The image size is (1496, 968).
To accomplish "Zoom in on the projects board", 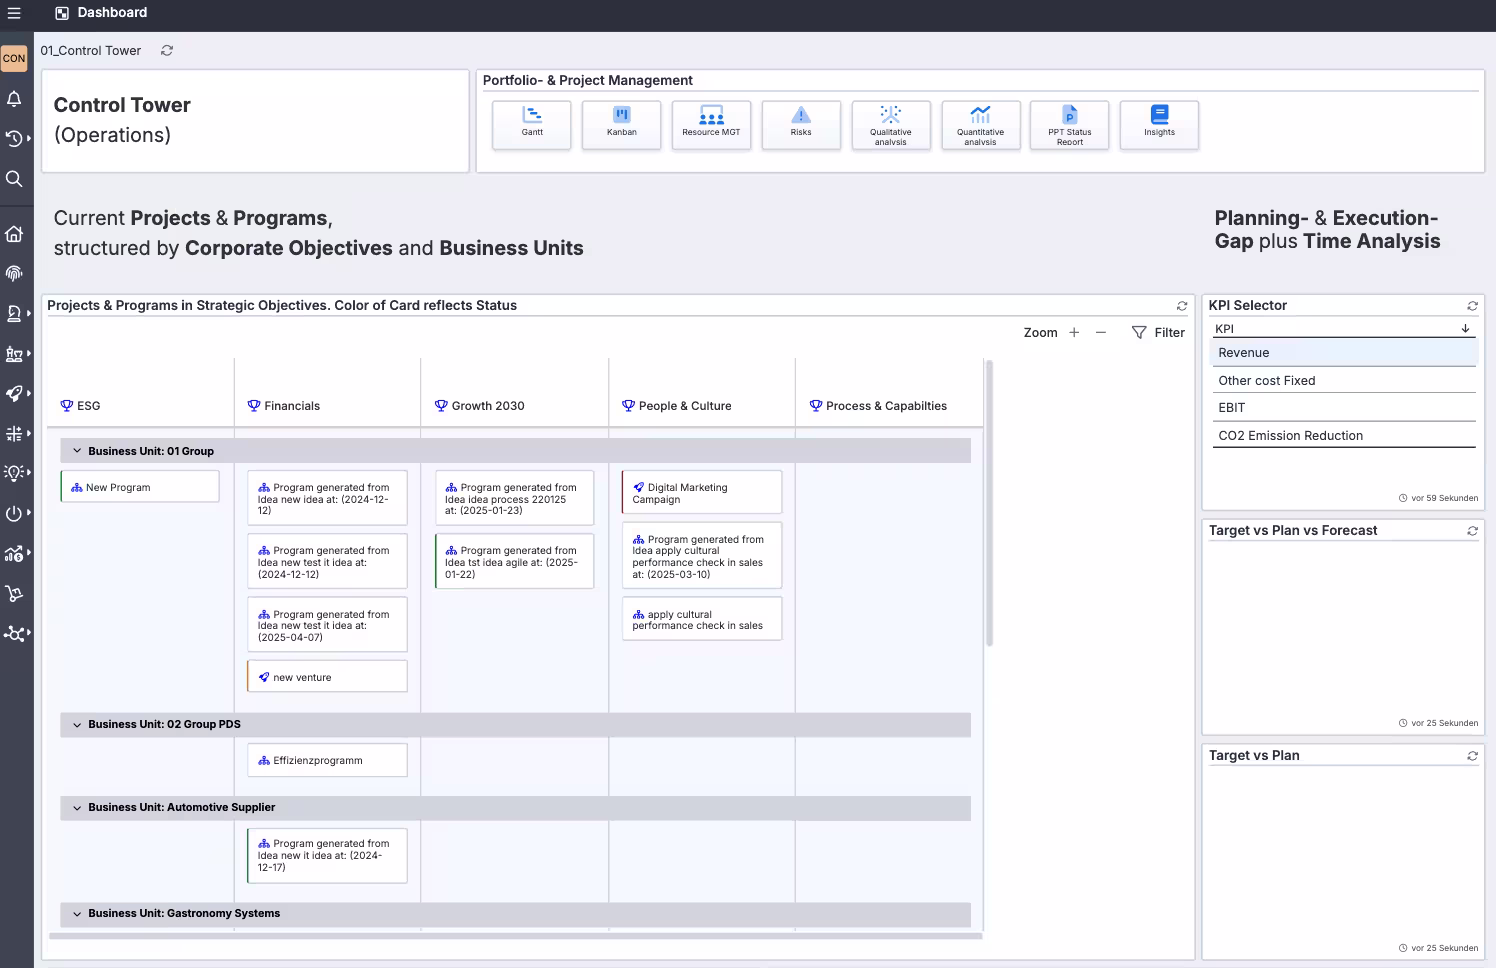I will (1073, 332).
